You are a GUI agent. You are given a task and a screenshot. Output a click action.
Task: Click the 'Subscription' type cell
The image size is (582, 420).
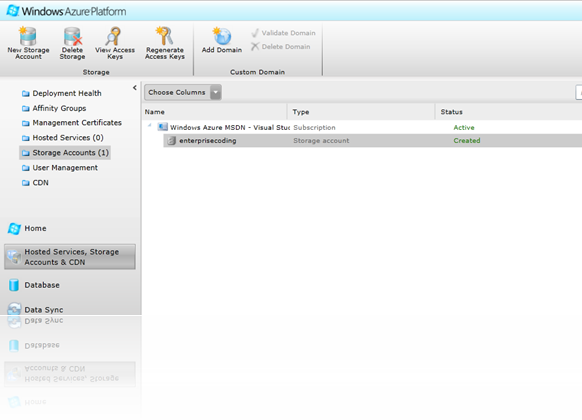click(314, 128)
